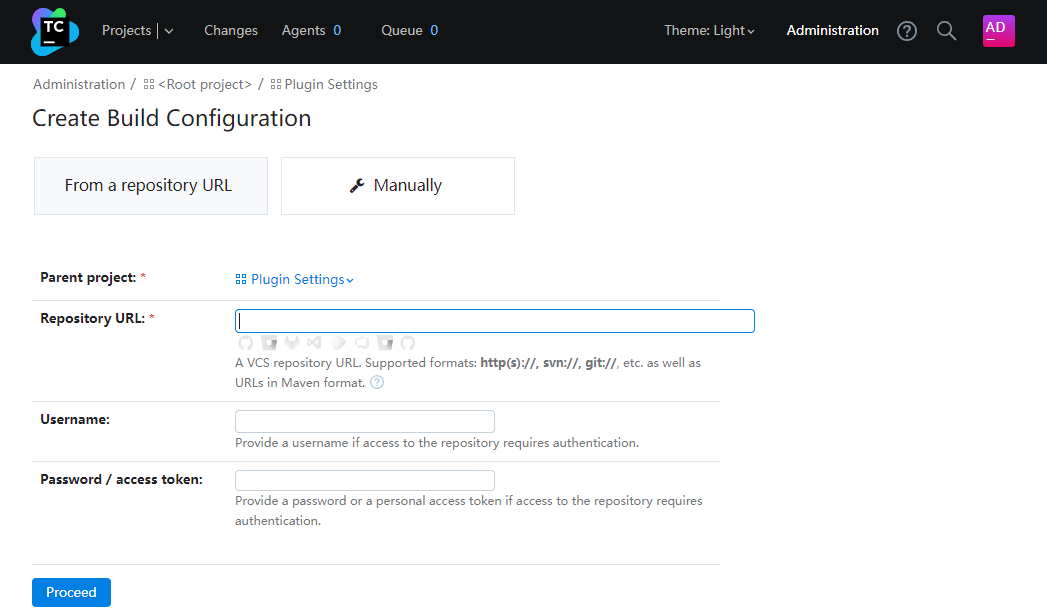Focus the Repository URL input field
The width and height of the screenshot is (1047, 614).
point(494,321)
